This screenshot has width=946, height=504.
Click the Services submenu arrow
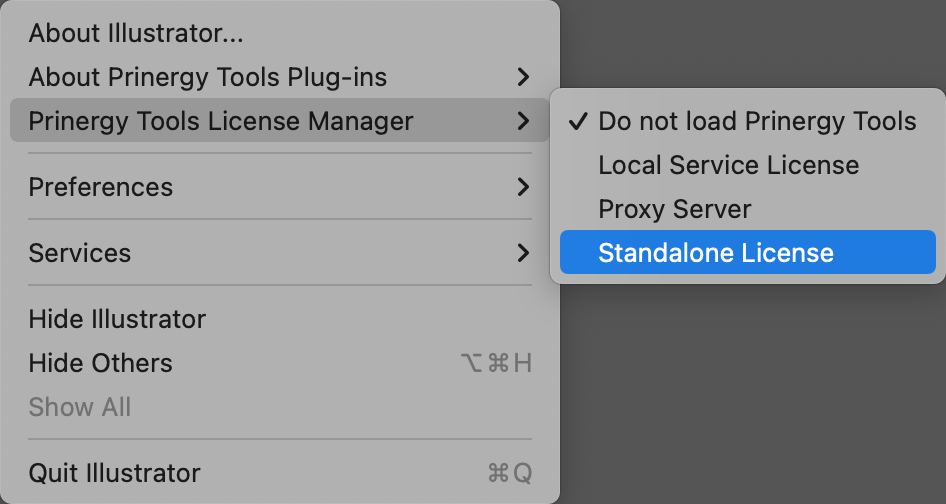pos(523,253)
